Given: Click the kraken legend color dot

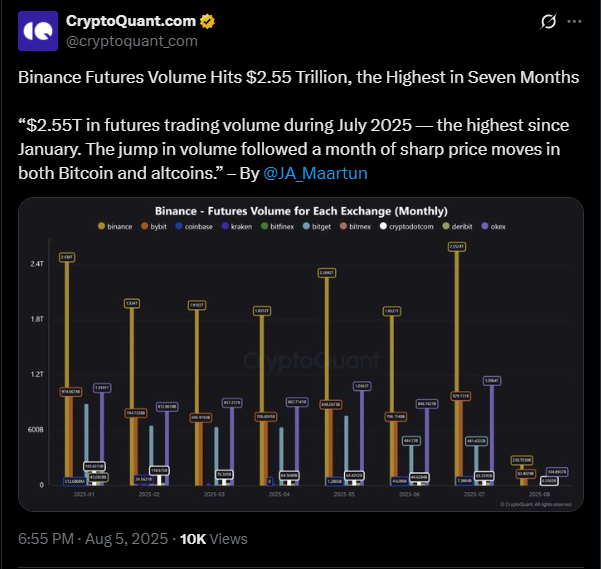Looking at the screenshot, I should click(x=225, y=226).
